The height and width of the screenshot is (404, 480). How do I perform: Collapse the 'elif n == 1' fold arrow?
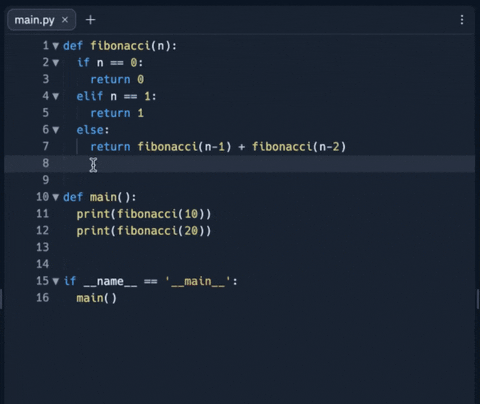point(56,96)
